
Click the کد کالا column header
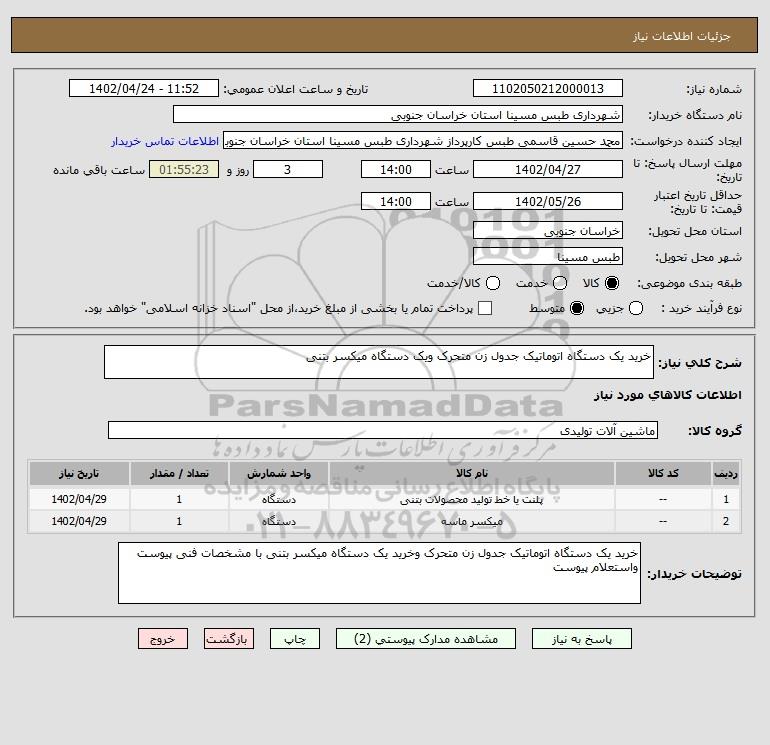click(663, 473)
